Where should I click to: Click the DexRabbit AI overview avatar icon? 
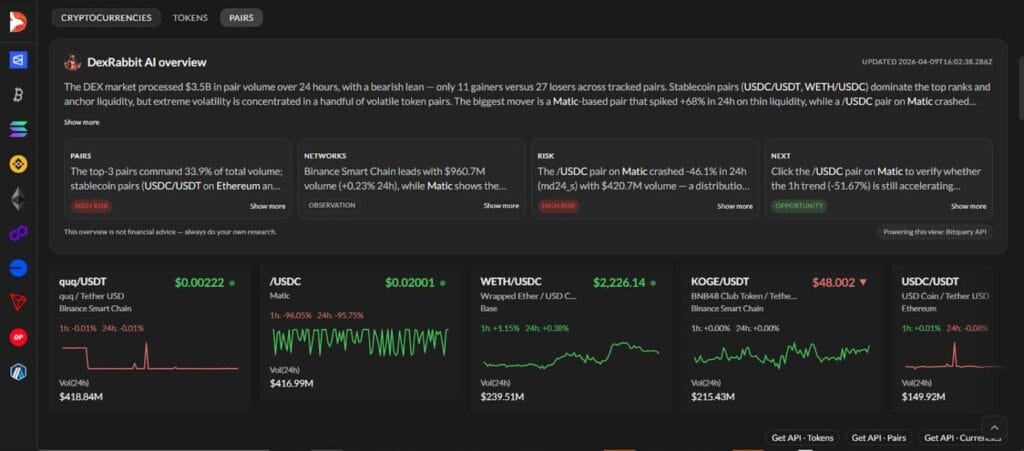72,63
